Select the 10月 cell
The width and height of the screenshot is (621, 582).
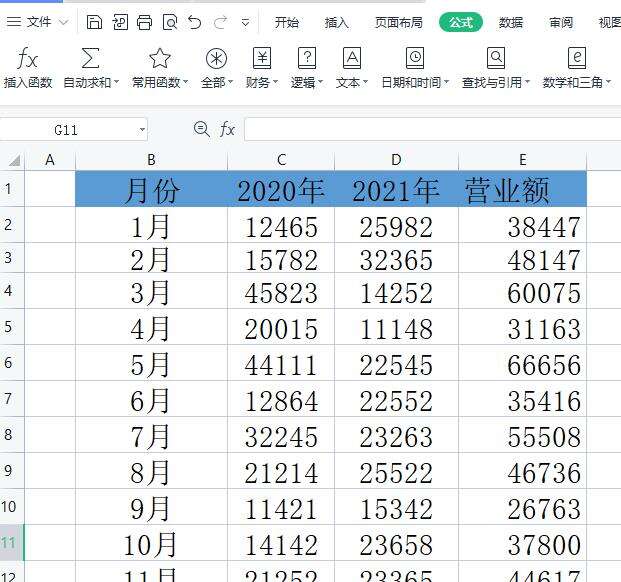(151, 542)
